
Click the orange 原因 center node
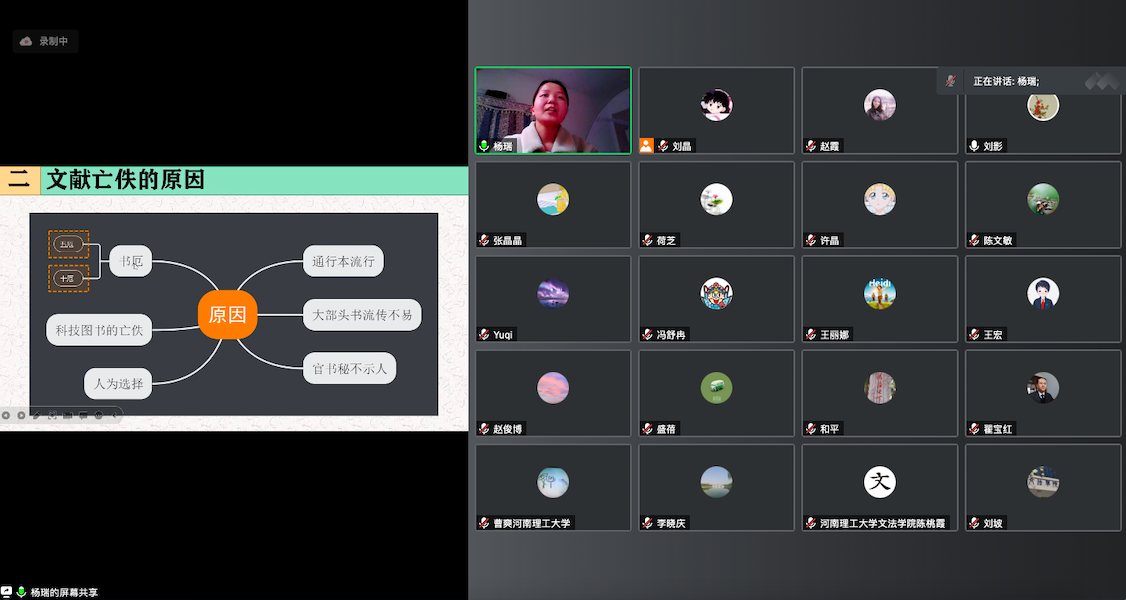[227, 315]
